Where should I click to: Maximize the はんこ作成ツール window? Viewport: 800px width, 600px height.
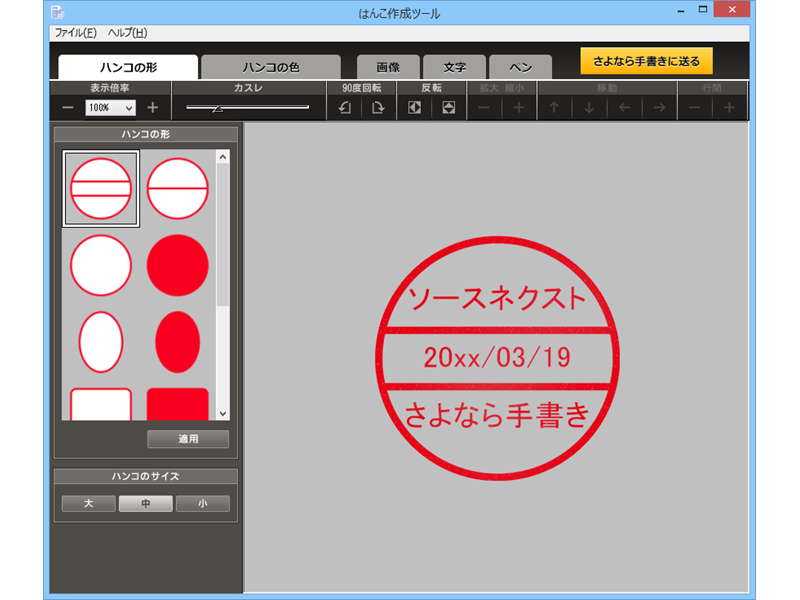coord(703,10)
